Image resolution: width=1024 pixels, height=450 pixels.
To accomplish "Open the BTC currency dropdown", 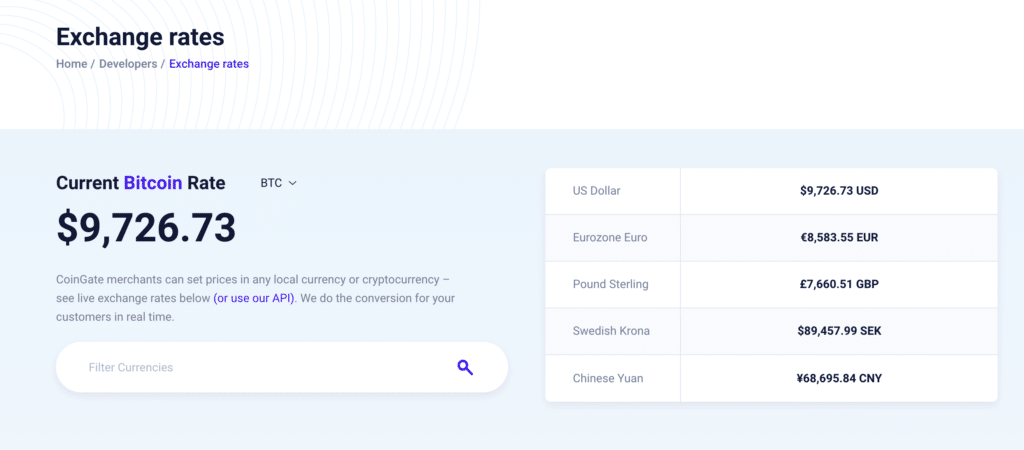I will pos(279,183).
